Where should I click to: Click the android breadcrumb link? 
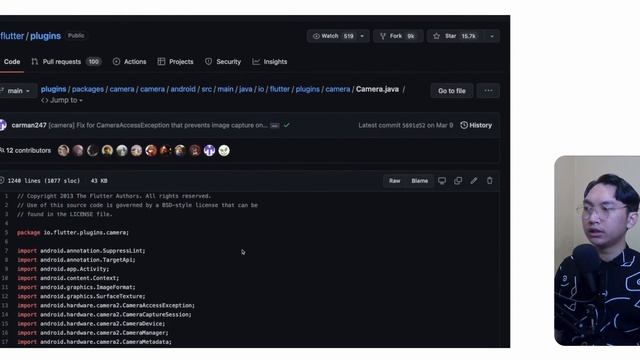pyautogui.click(x=183, y=89)
